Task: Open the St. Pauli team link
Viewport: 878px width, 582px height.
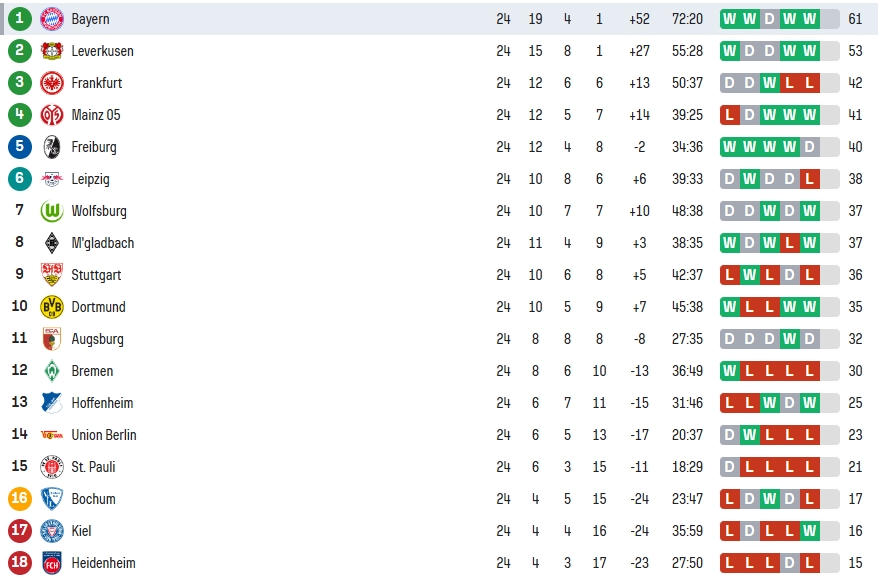Action: (x=93, y=467)
